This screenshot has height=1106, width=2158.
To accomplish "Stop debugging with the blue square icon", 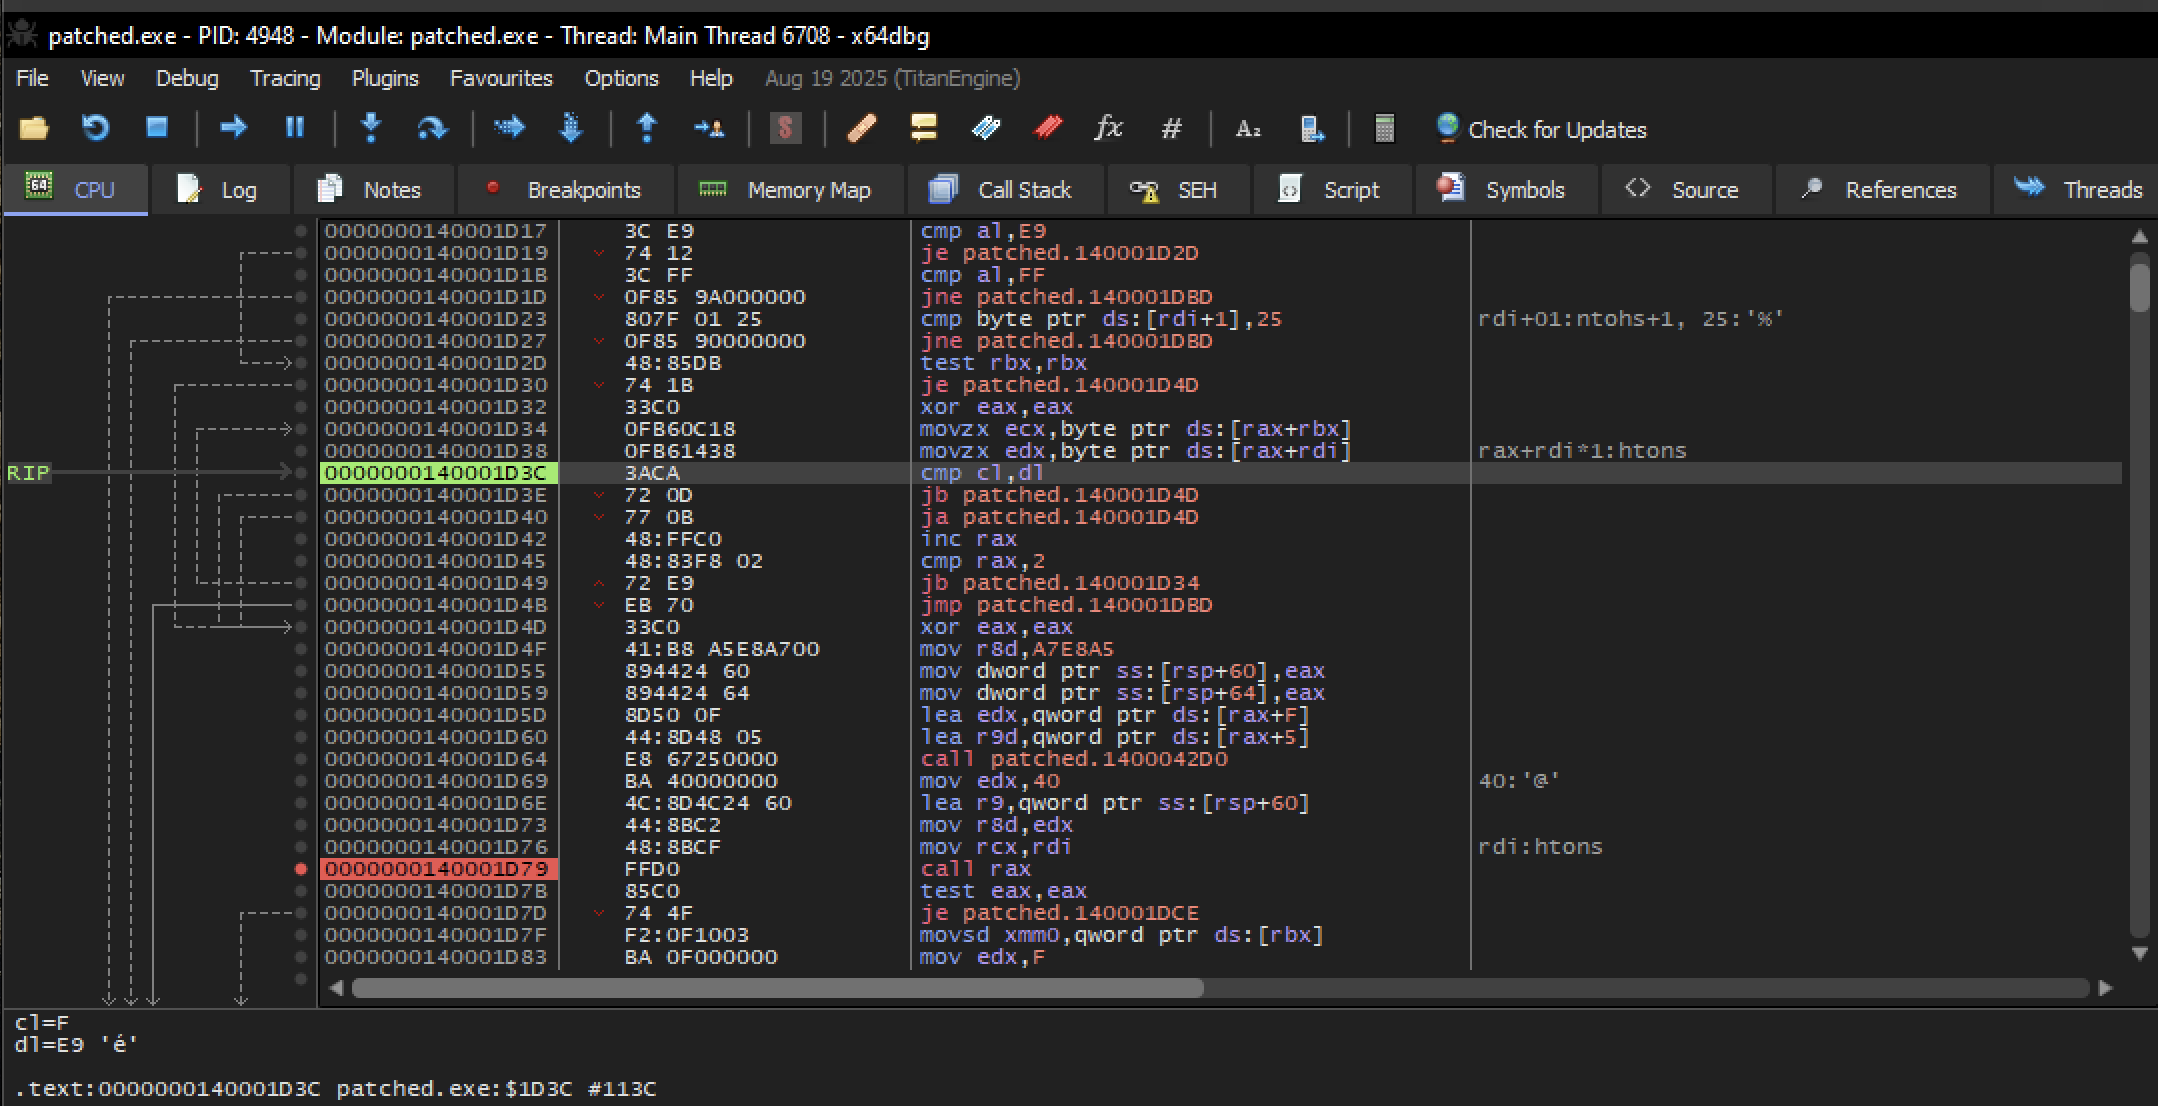I will (156, 128).
